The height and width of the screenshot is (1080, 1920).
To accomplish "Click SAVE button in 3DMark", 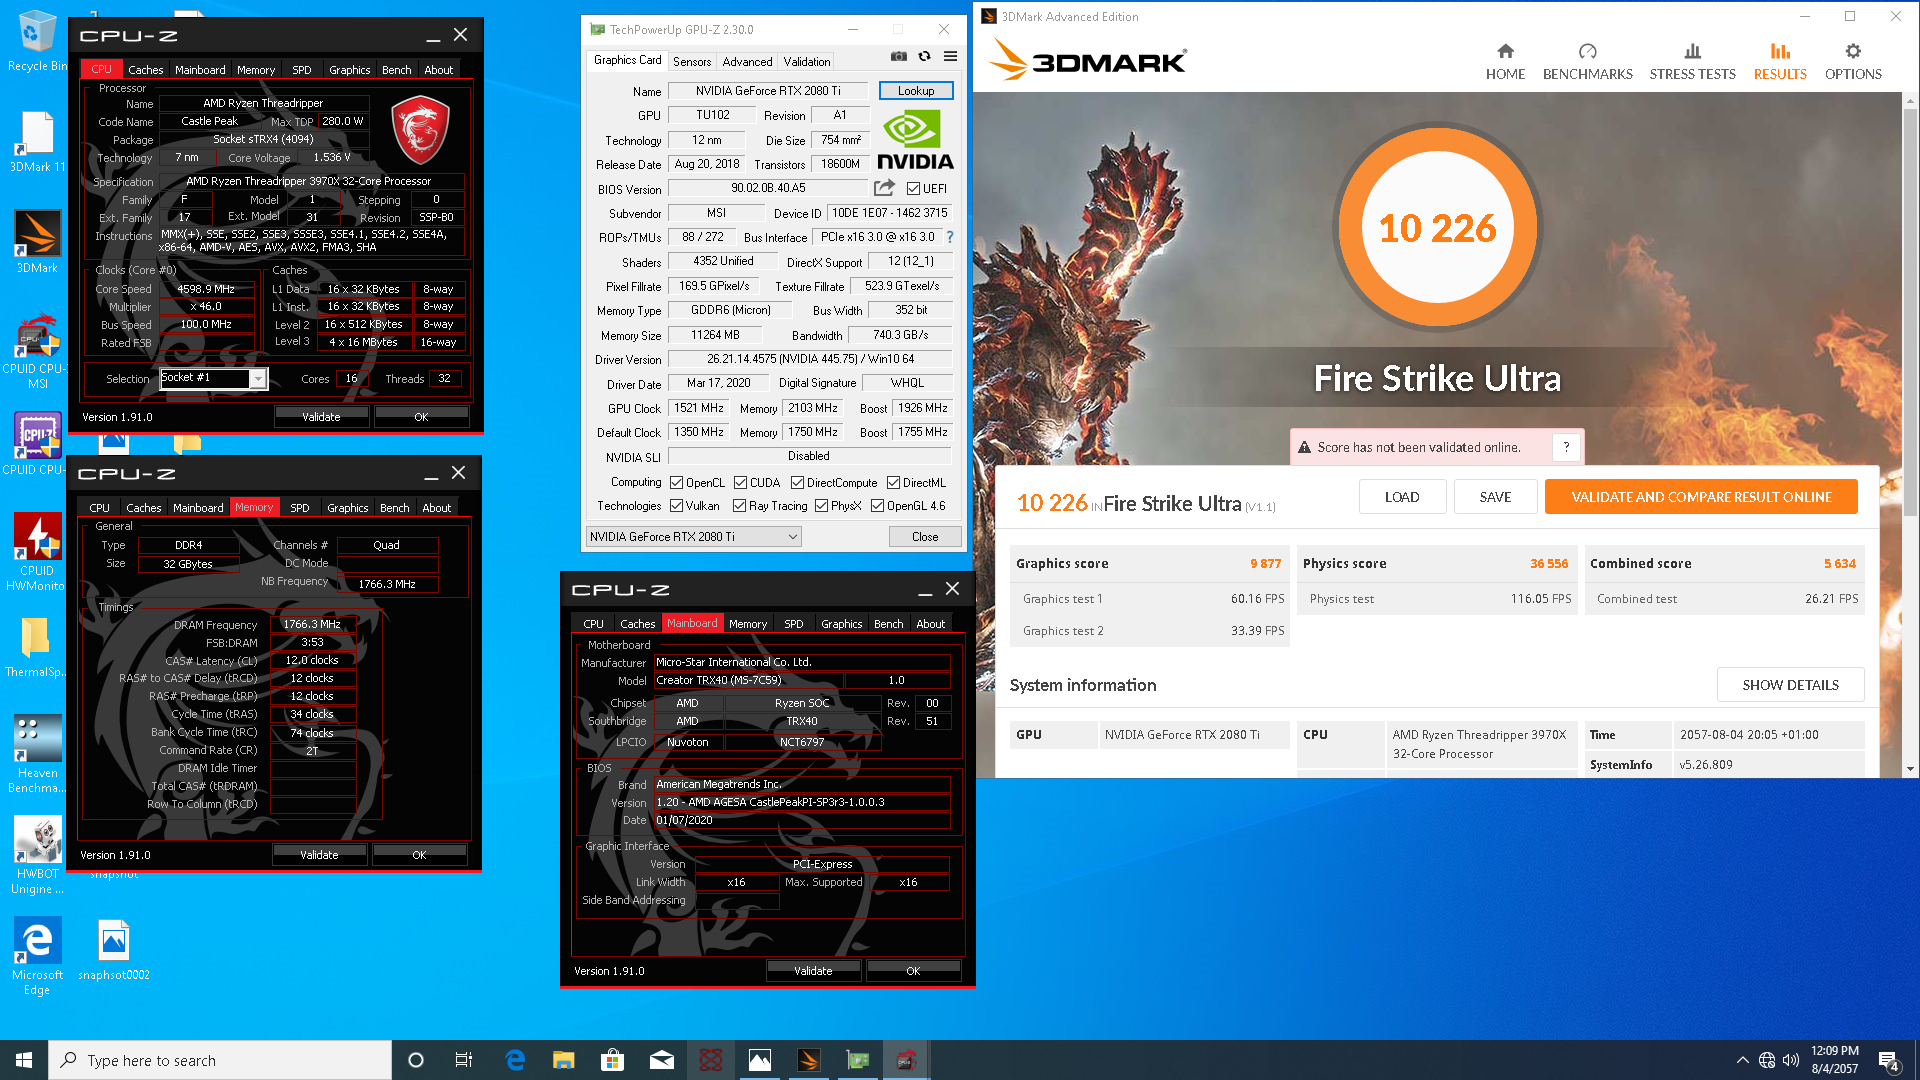I will click(x=1495, y=497).
